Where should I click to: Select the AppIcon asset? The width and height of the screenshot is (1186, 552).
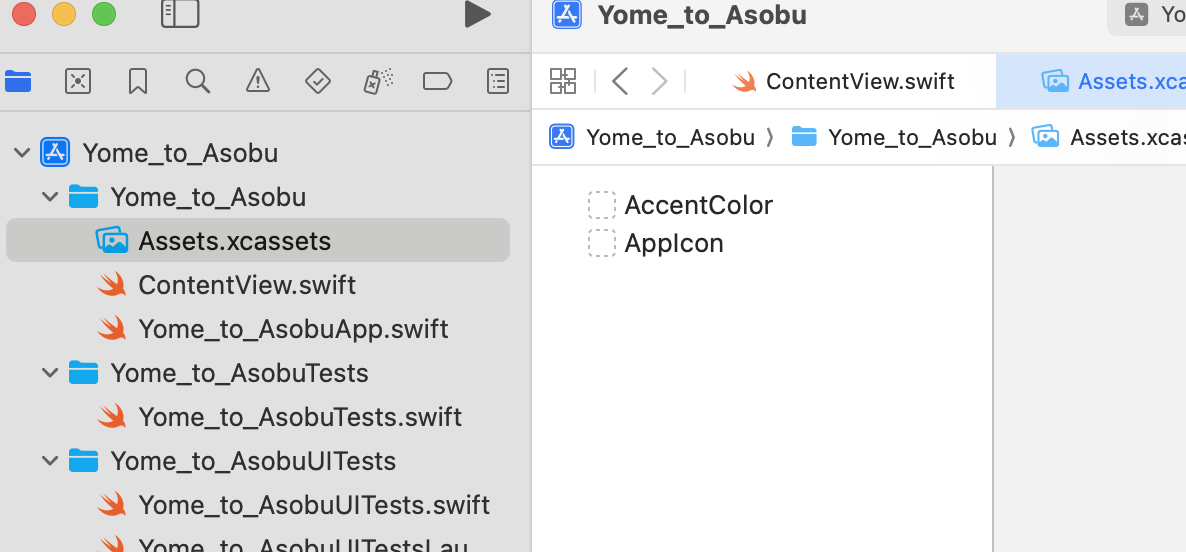coord(673,243)
